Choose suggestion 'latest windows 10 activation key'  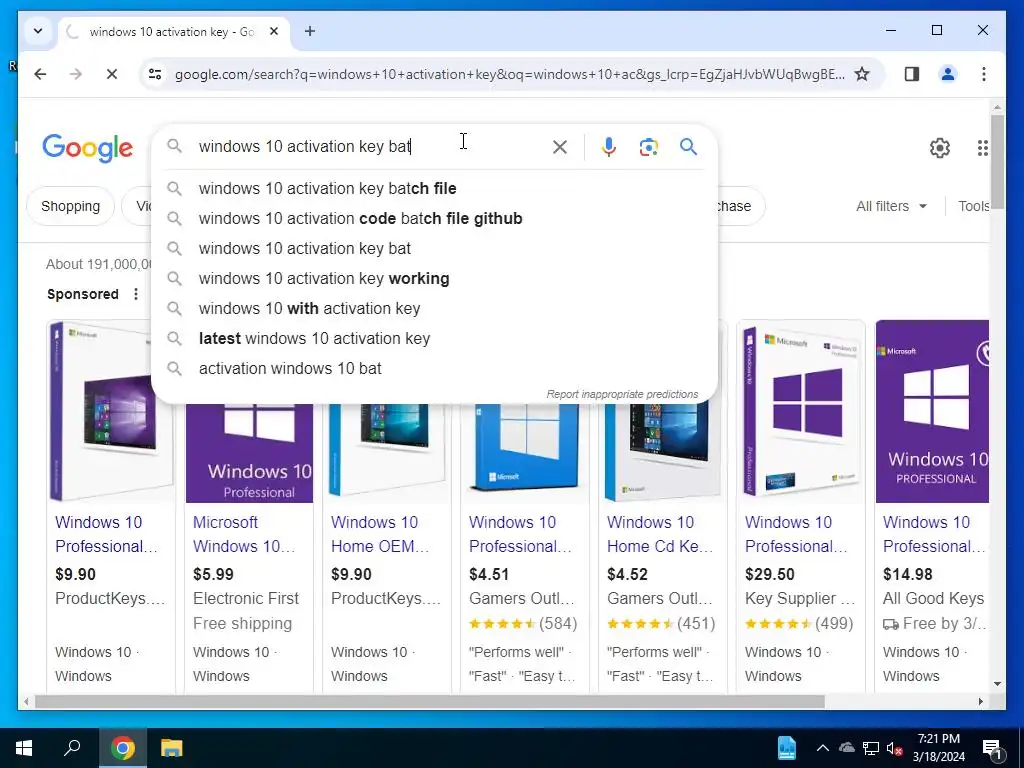click(434, 339)
